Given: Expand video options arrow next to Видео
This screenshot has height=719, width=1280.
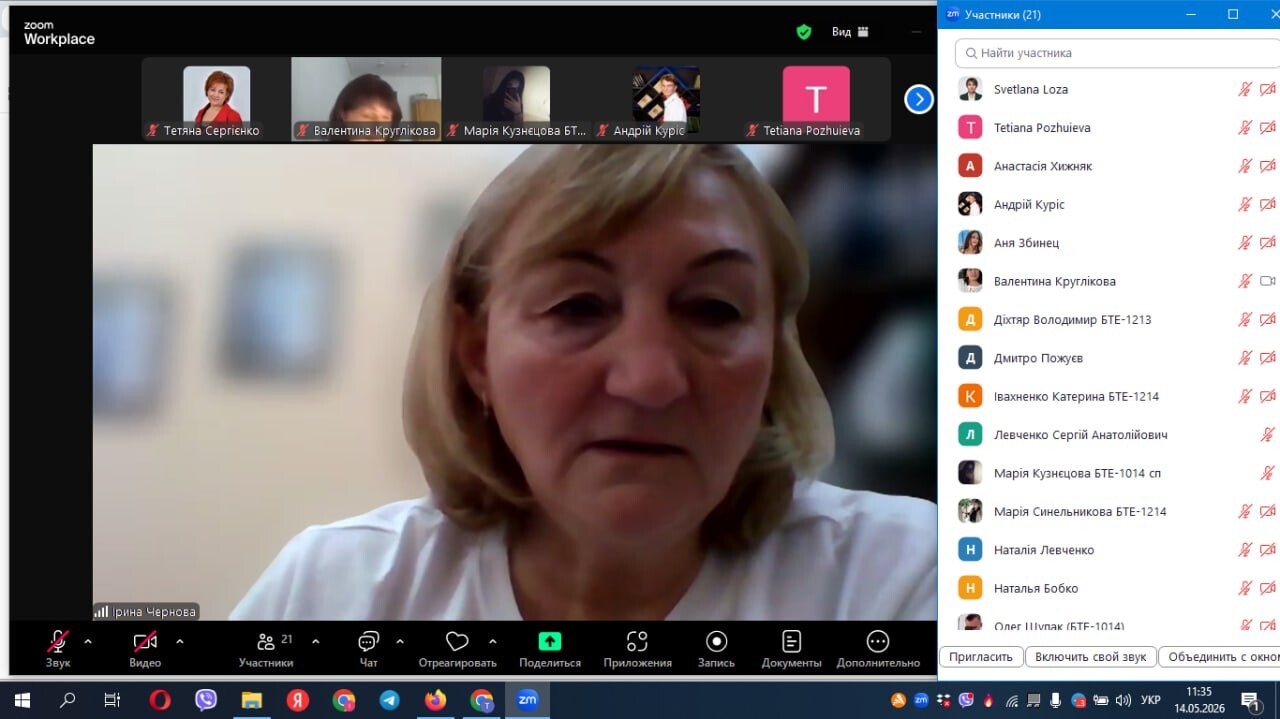Looking at the screenshot, I should pyautogui.click(x=180, y=641).
